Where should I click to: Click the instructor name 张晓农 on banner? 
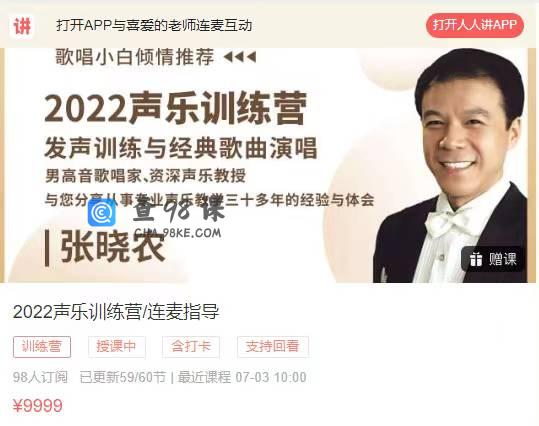click(x=112, y=248)
